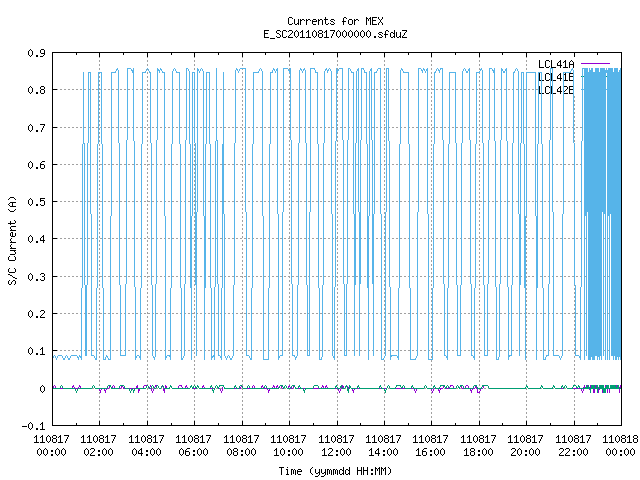Viewport: 640px width, 480px height.
Task: Click the x-axis tick 110817 00:00
Action: [51, 445]
